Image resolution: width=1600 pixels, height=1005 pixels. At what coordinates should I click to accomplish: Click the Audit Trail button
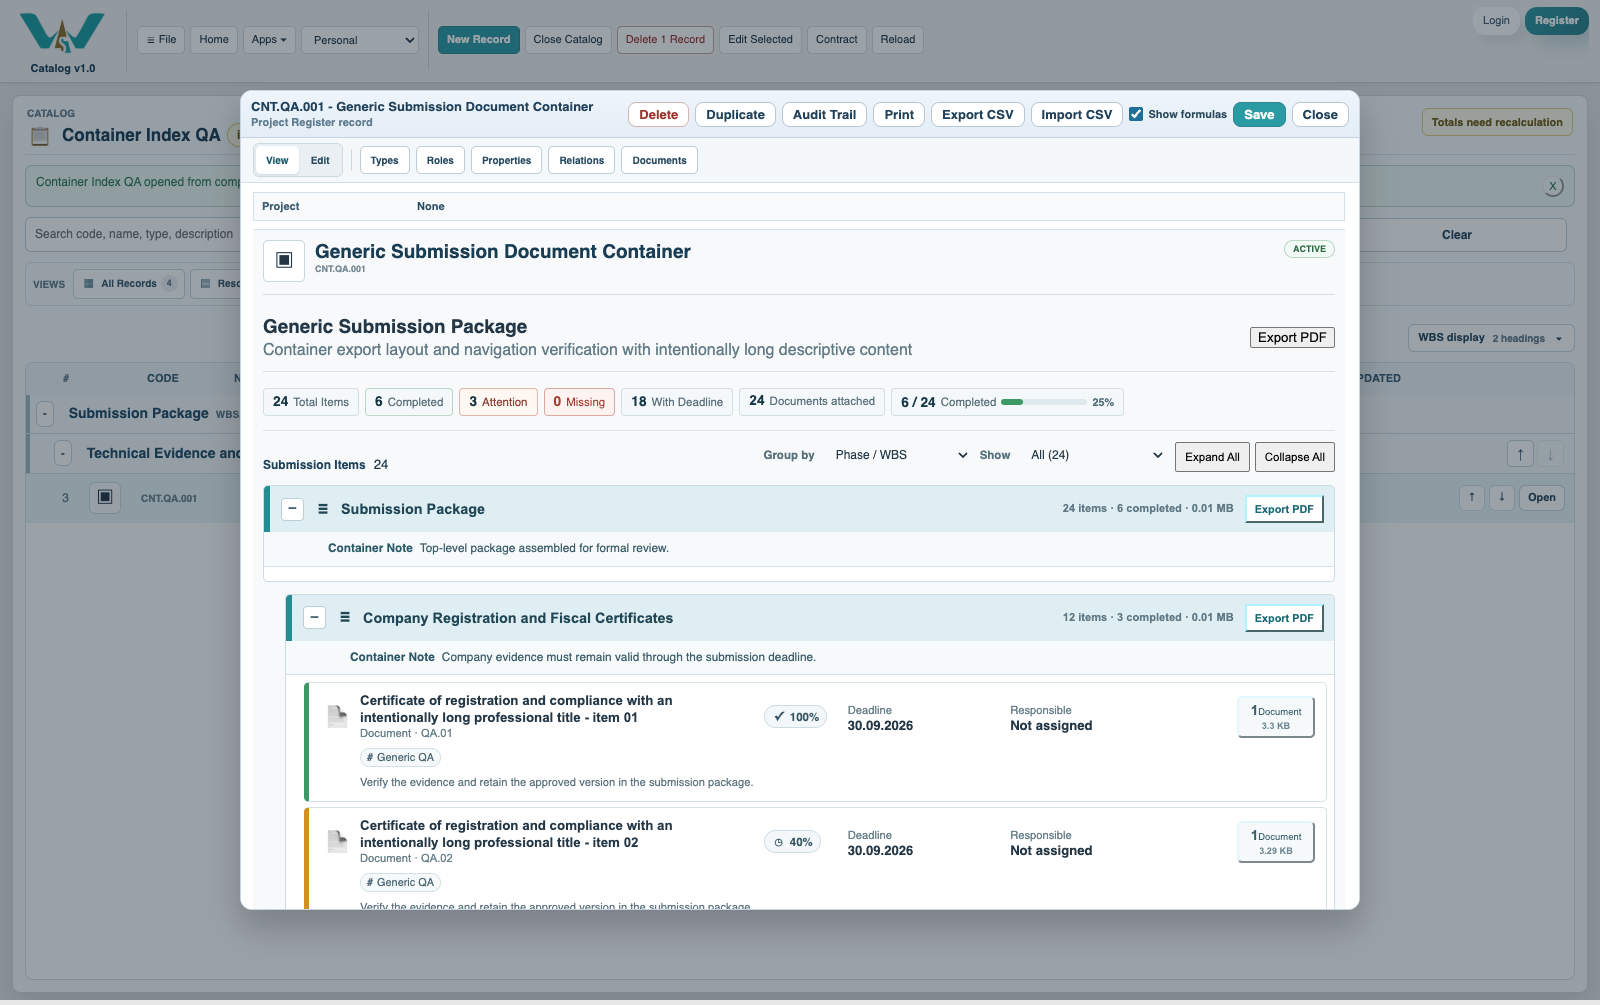pos(824,114)
